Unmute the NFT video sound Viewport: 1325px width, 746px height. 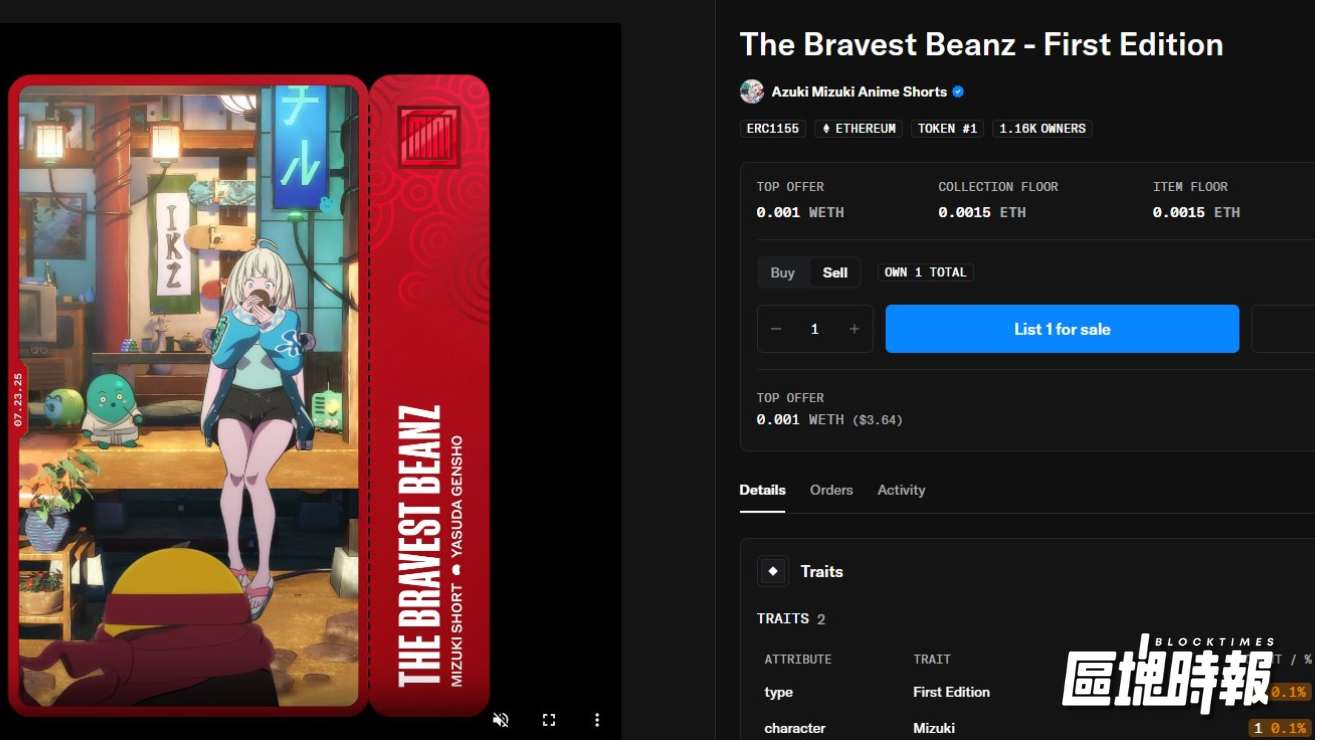[501, 720]
